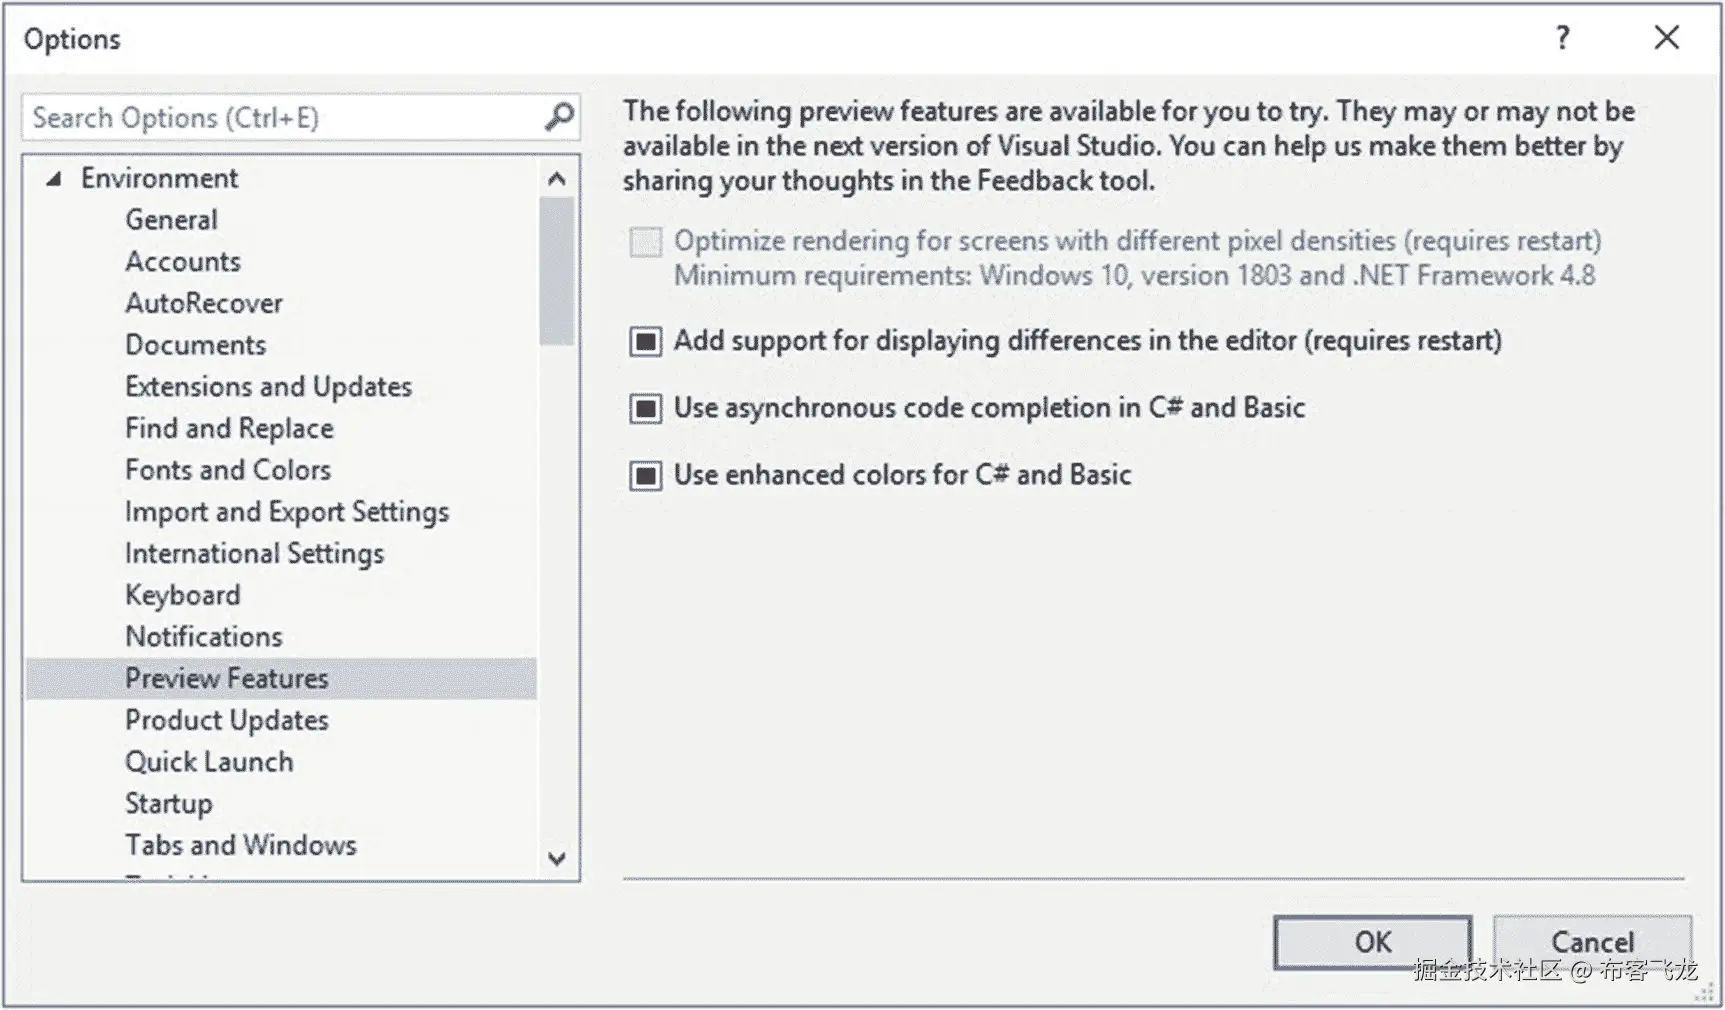Select the General settings page
The height and width of the screenshot is (1010, 1725).
click(171, 220)
